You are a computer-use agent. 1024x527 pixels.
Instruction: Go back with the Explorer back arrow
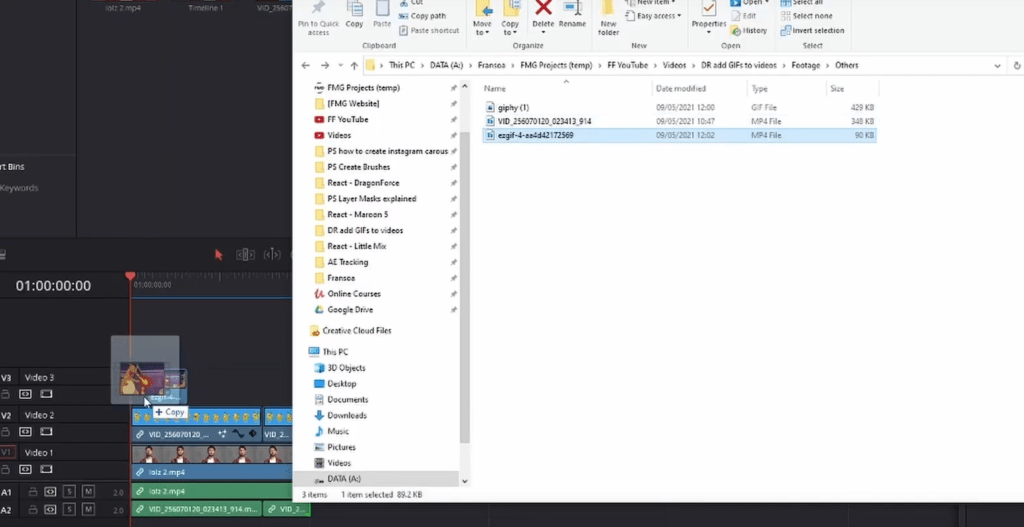pyautogui.click(x=305, y=65)
